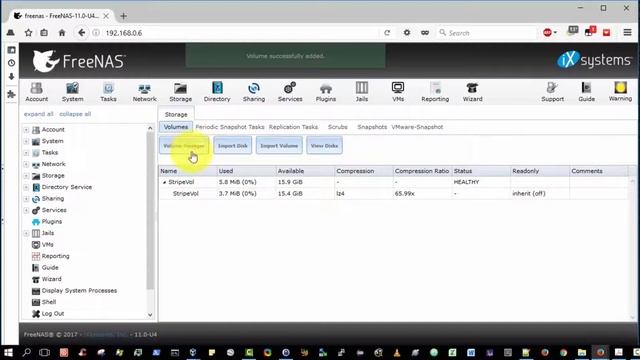
Task: Click the sidebar tree scrollbar
Action: pos(150,210)
